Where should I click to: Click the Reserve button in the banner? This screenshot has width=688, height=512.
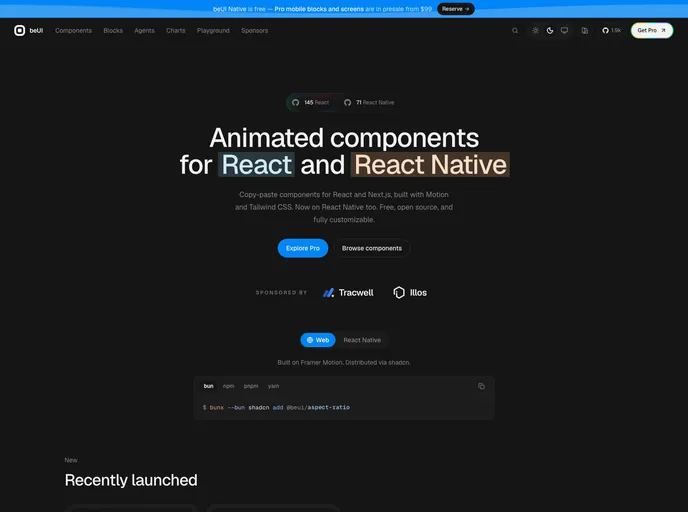tap(455, 9)
